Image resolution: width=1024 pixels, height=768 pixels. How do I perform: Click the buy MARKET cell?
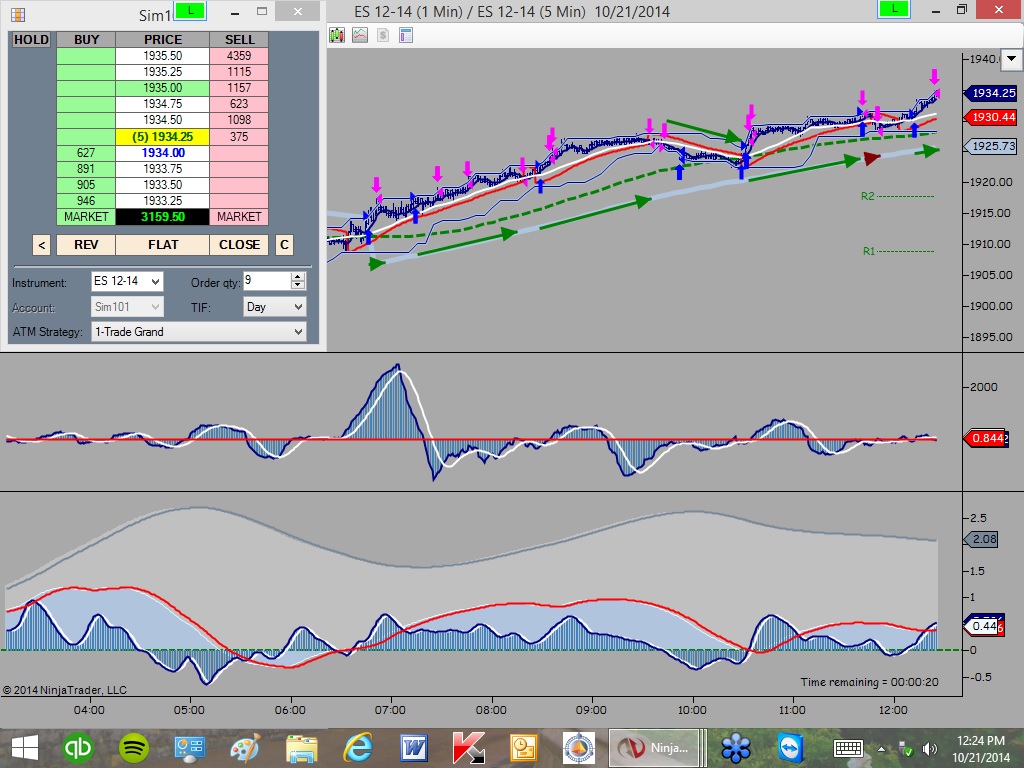coord(86,217)
